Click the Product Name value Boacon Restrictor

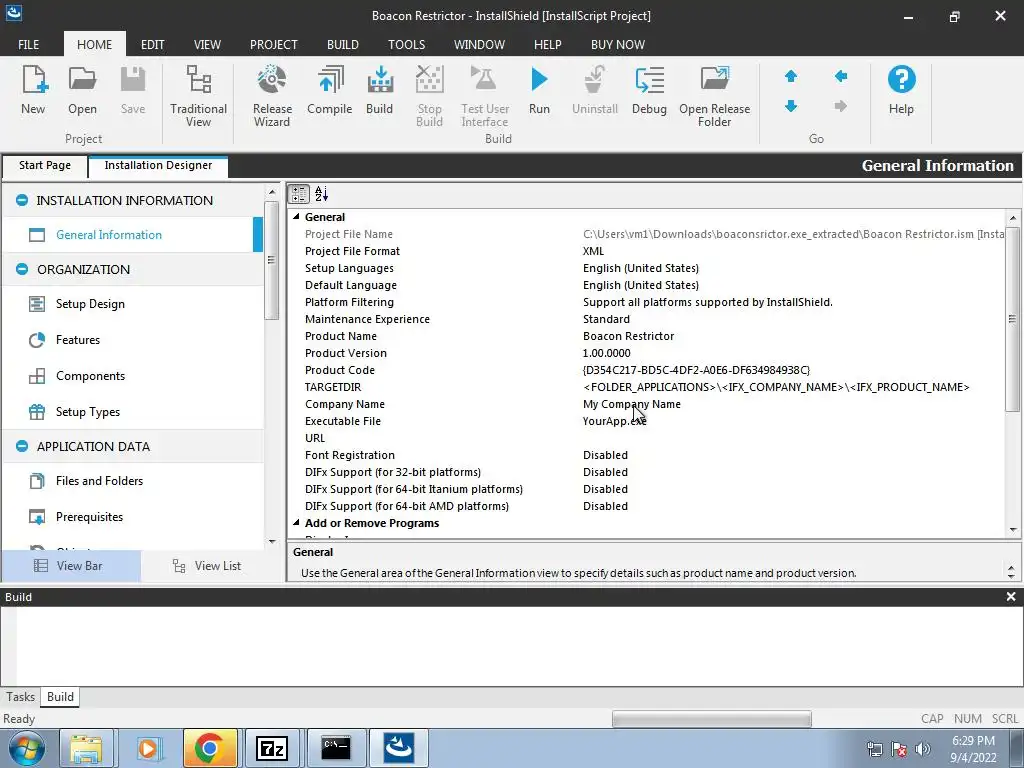click(x=628, y=336)
